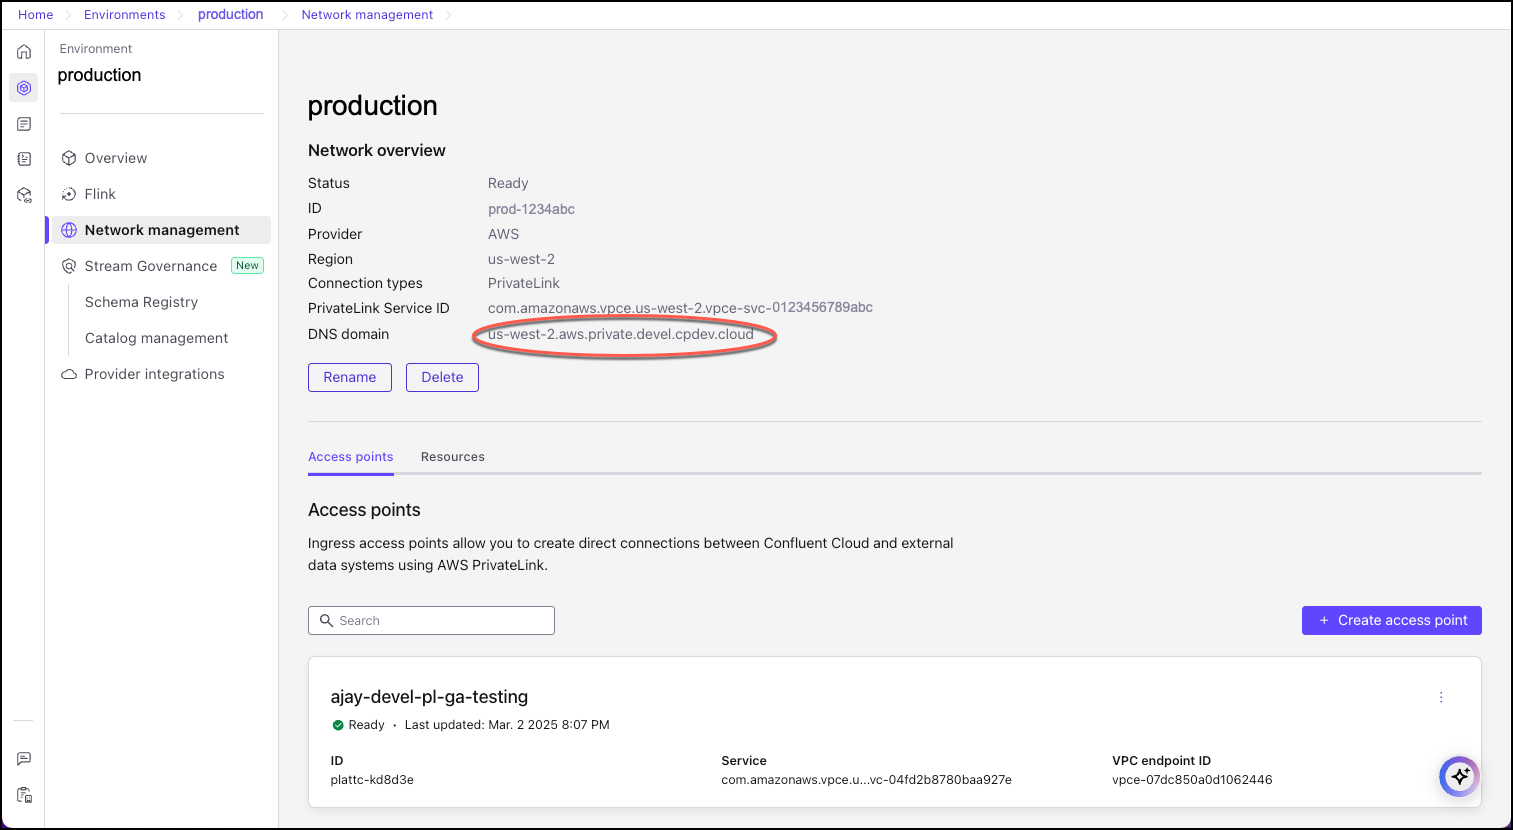Click the document icon below Environments in the rail
Image resolution: width=1513 pixels, height=830 pixels.
pos(23,123)
